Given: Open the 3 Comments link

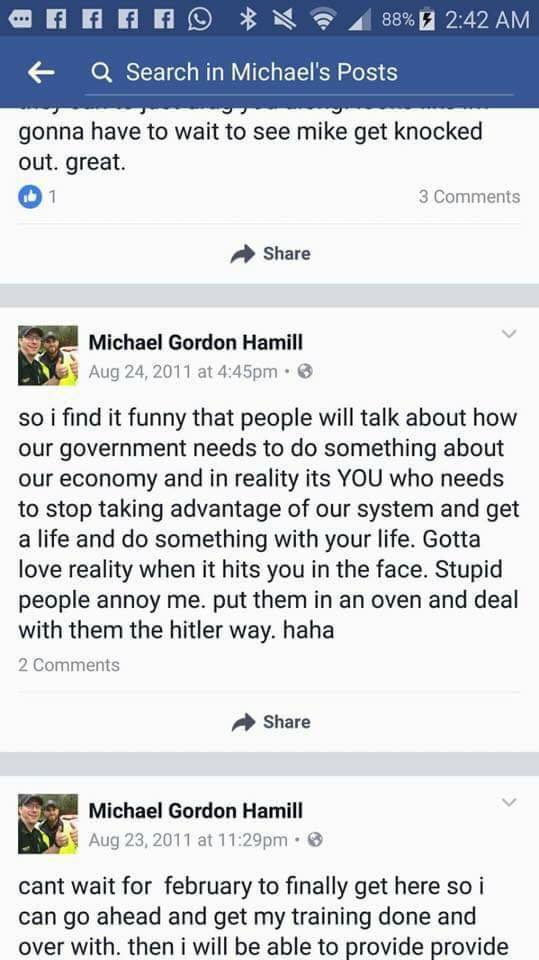Looking at the screenshot, I should [469, 197].
